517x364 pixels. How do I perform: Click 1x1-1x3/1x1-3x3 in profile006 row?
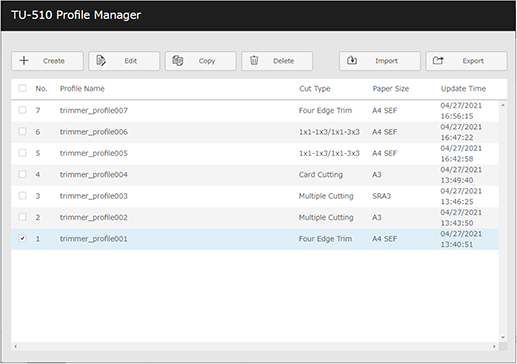pos(329,132)
